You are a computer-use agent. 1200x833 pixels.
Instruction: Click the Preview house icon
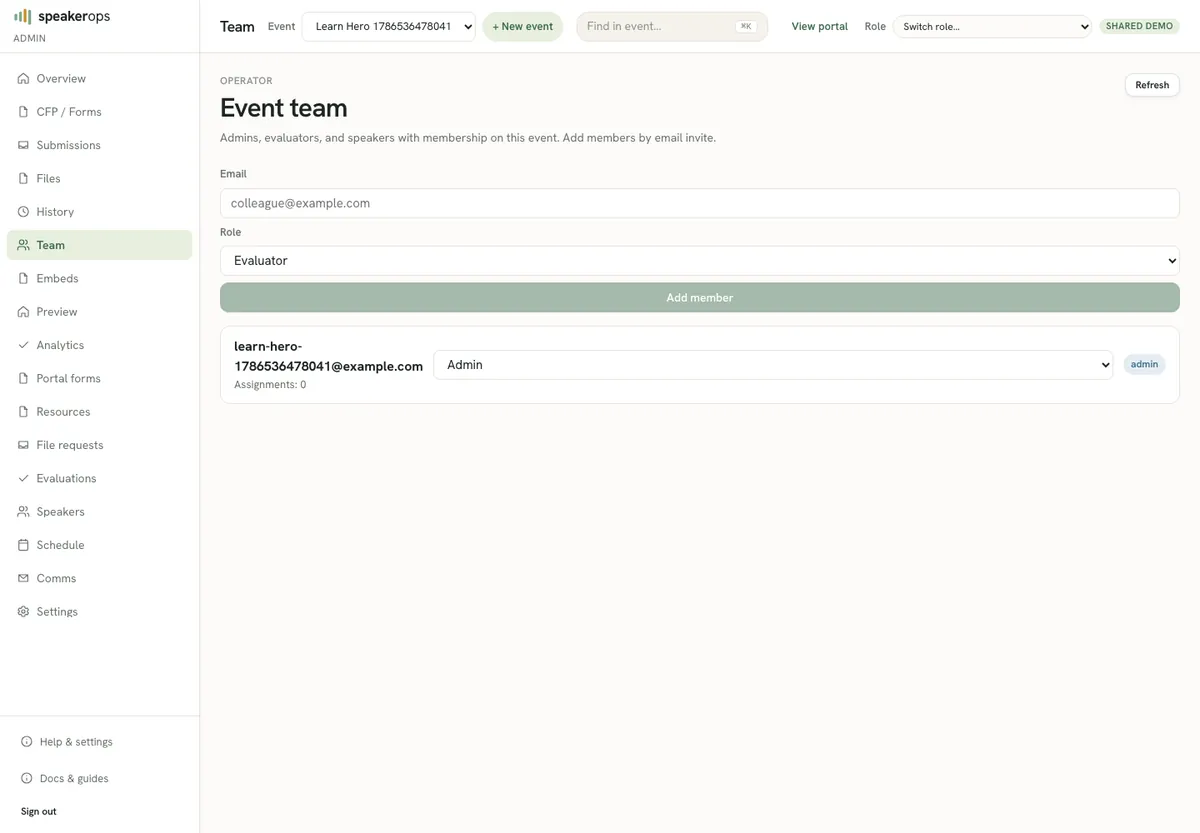tap(23, 312)
